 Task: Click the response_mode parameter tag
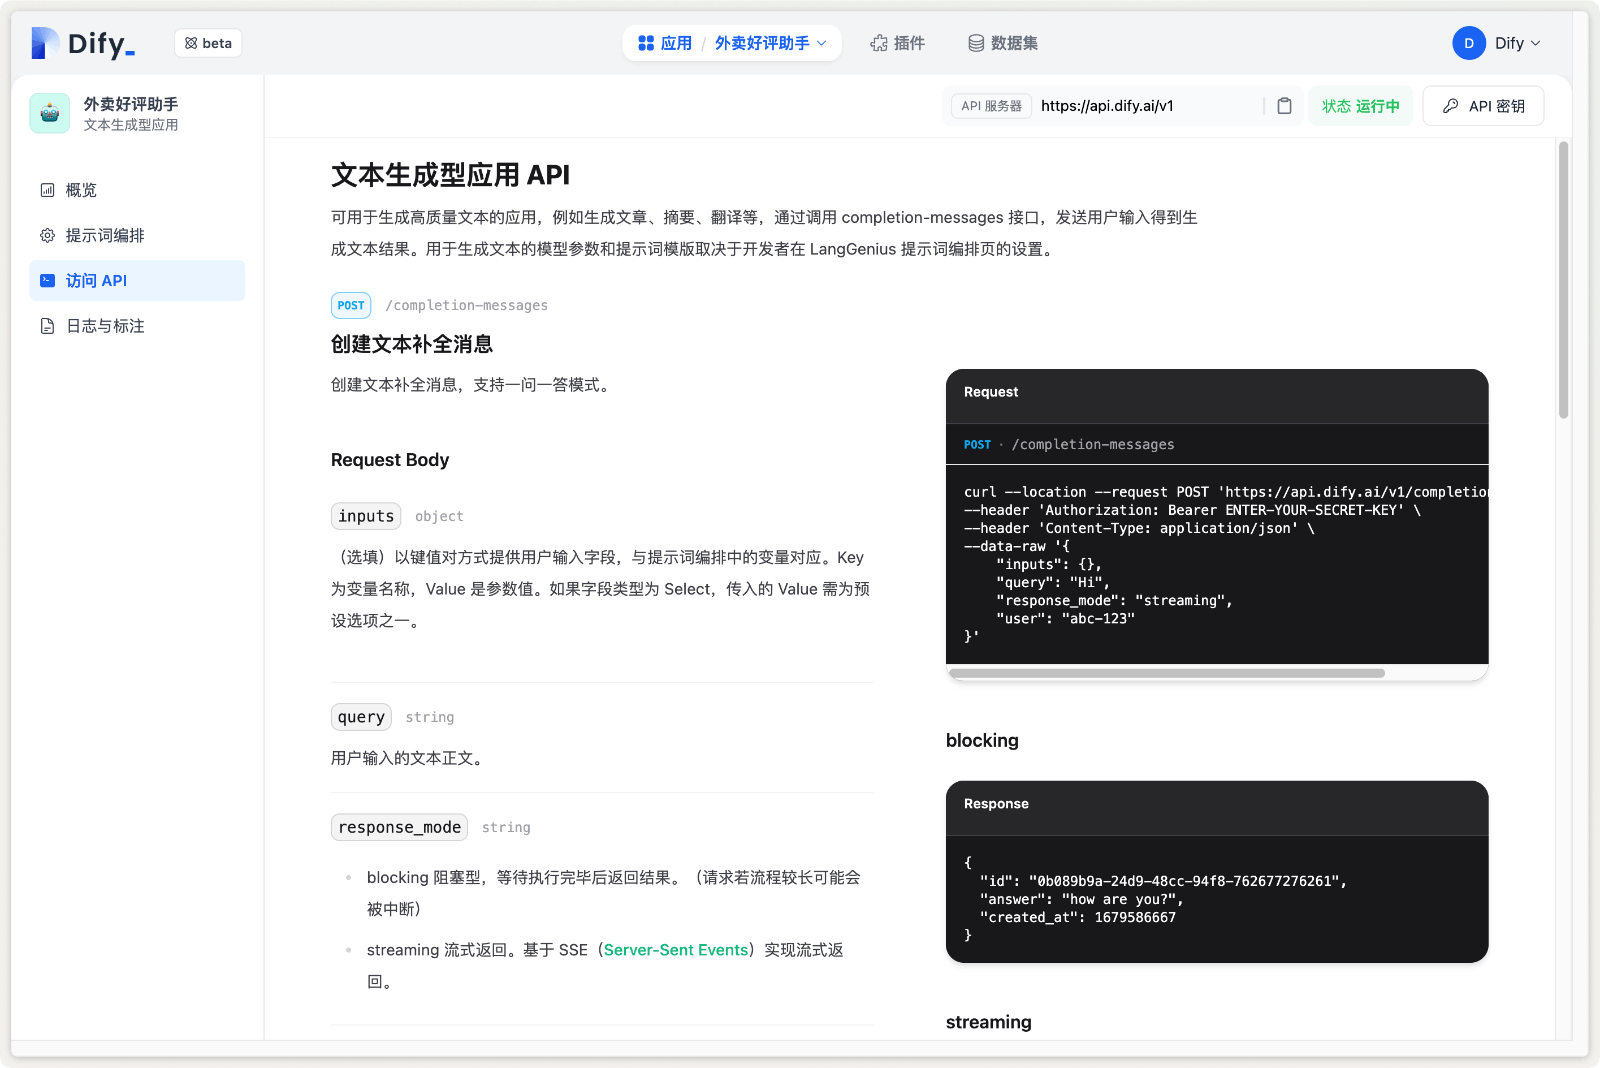point(399,827)
